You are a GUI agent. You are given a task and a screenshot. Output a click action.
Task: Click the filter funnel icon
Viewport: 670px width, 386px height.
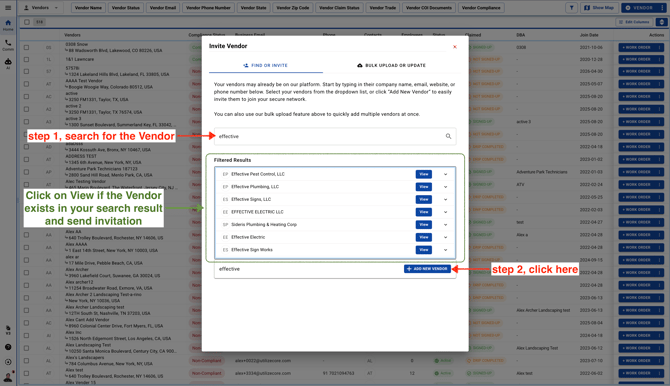click(571, 8)
